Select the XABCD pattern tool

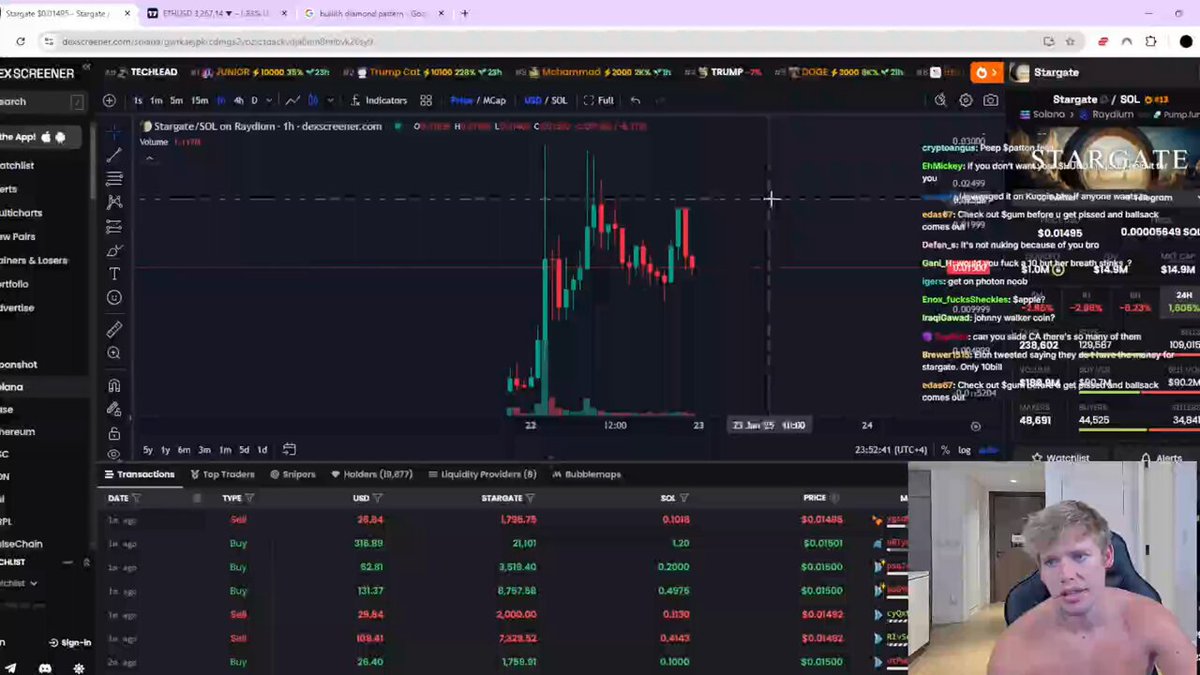[114, 202]
